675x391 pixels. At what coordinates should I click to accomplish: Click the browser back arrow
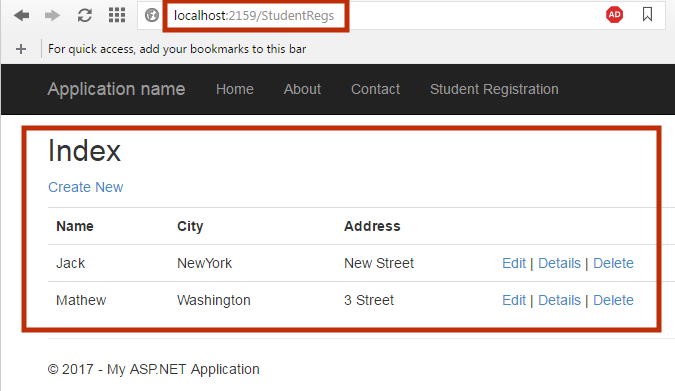coord(22,16)
